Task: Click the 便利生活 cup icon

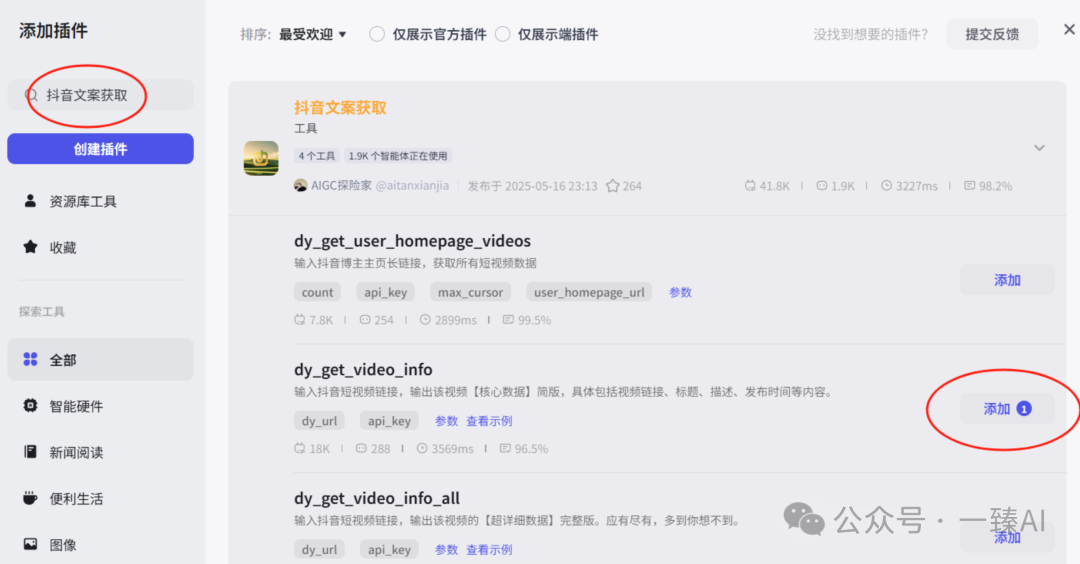Action: click(30, 498)
